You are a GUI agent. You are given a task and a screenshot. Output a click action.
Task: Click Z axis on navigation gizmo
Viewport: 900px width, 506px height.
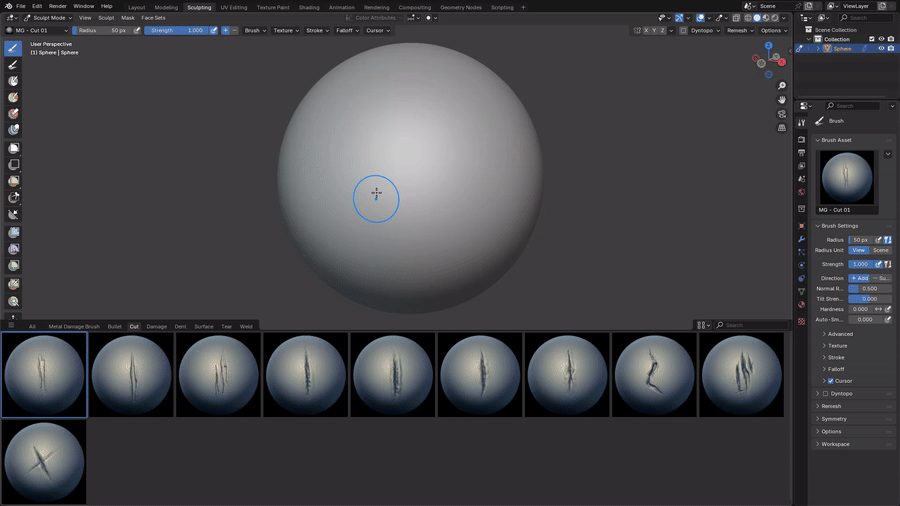(768, 45)
